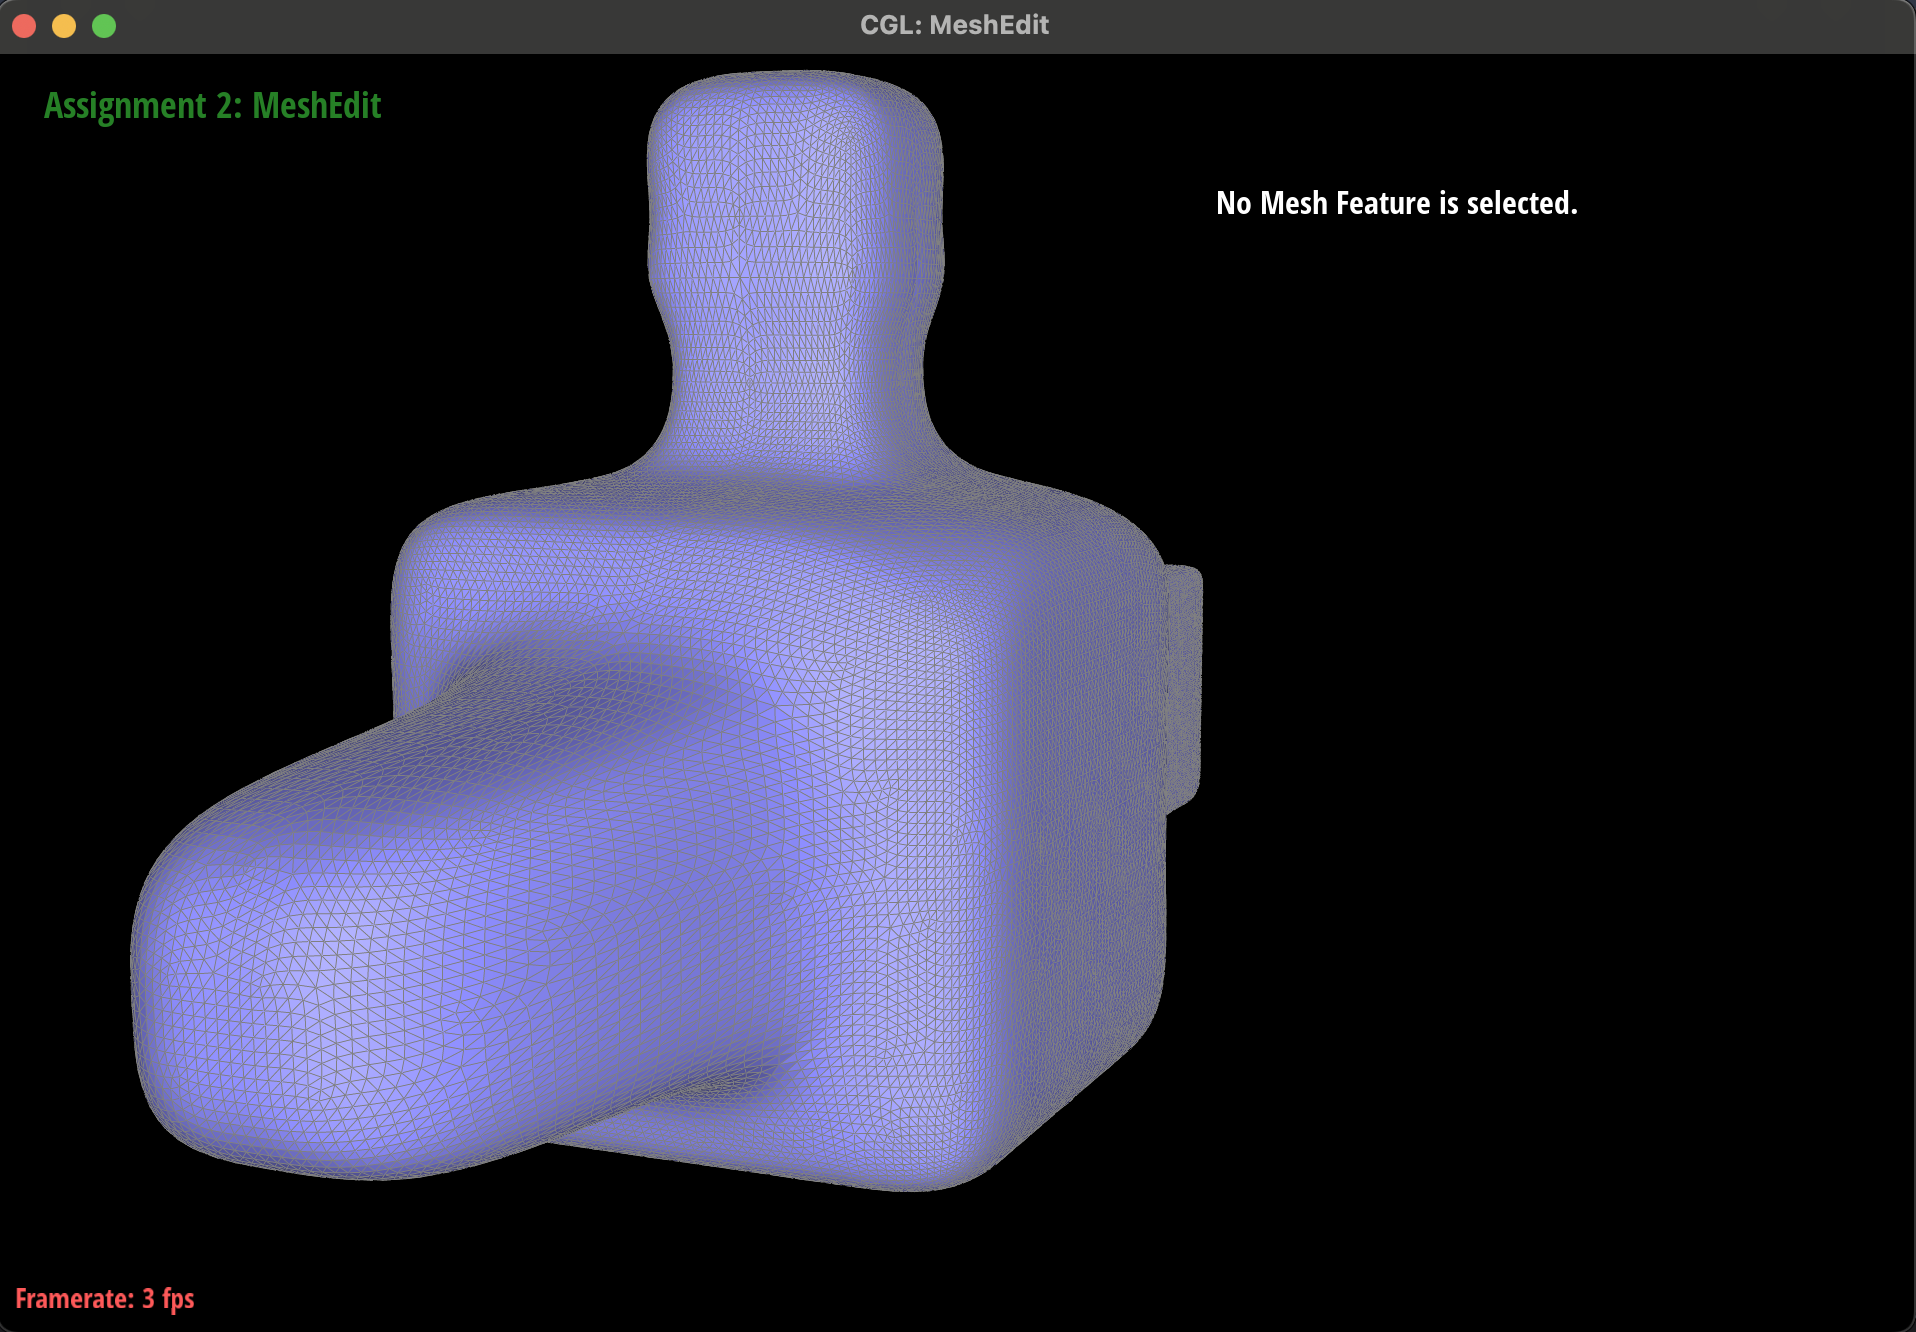Click the CGL: MeshEdit window title

[x=954, y=25]
